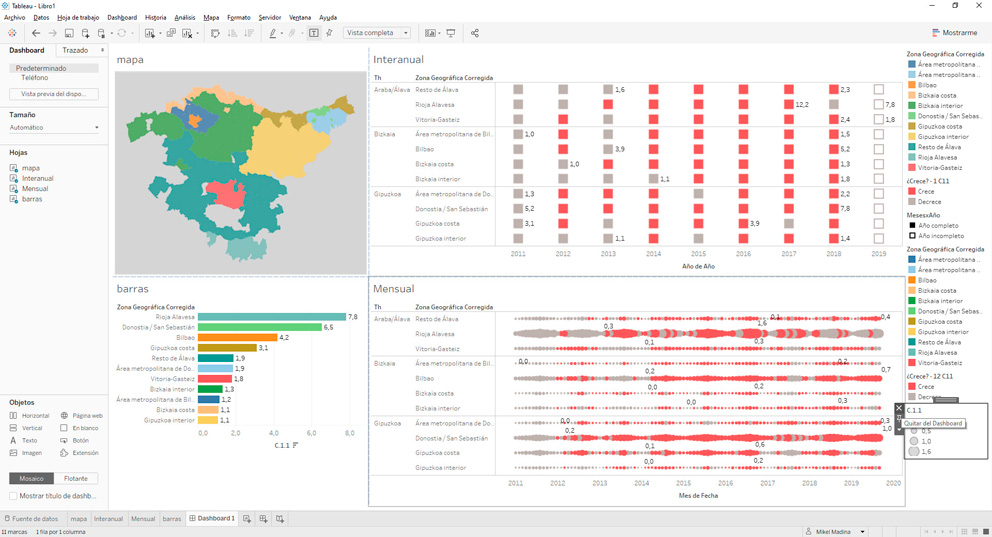Expand the Tamaño Automático dropdown
This screenshot has width=992, height=537.
pyautogui.click(x=54, y=128)
